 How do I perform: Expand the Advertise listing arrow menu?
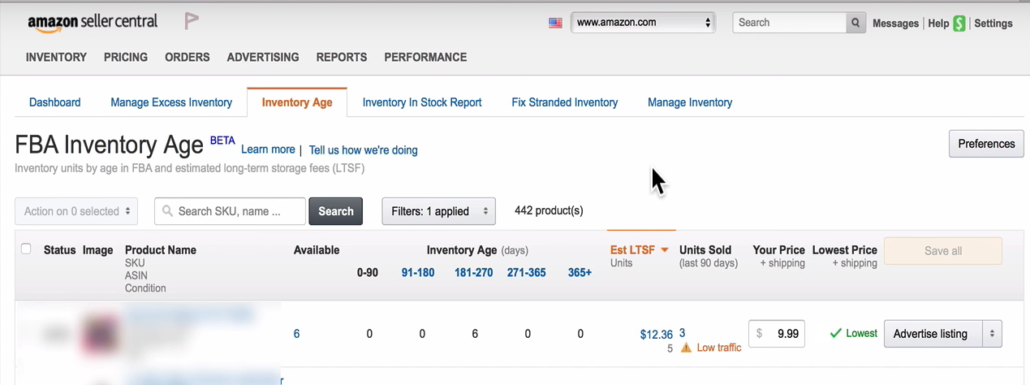coord(992,334)
